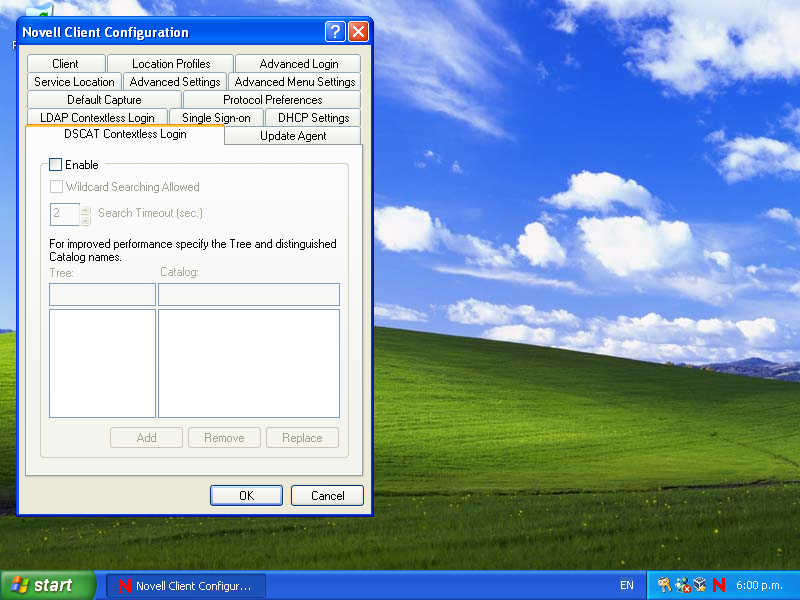Click the 6:00 p.m. clock
The image size is (800, 600).
tap(759, 585)
